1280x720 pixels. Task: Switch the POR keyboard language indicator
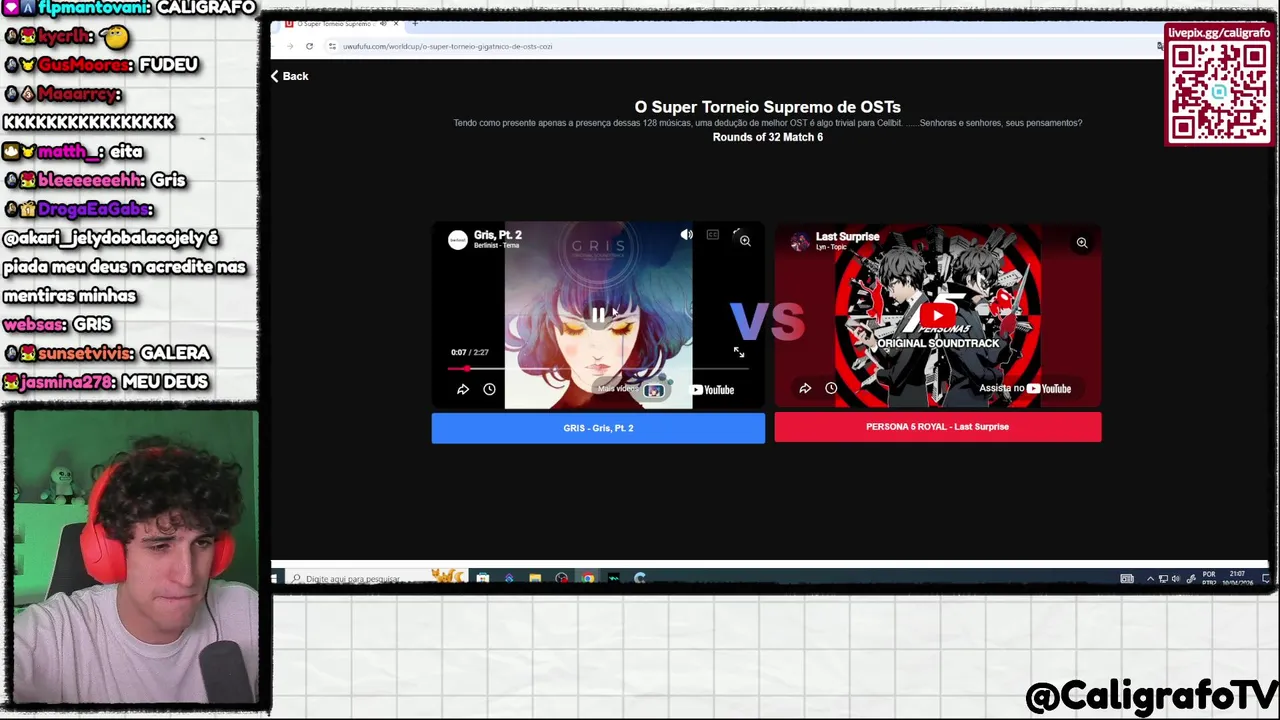(1209, 578)
